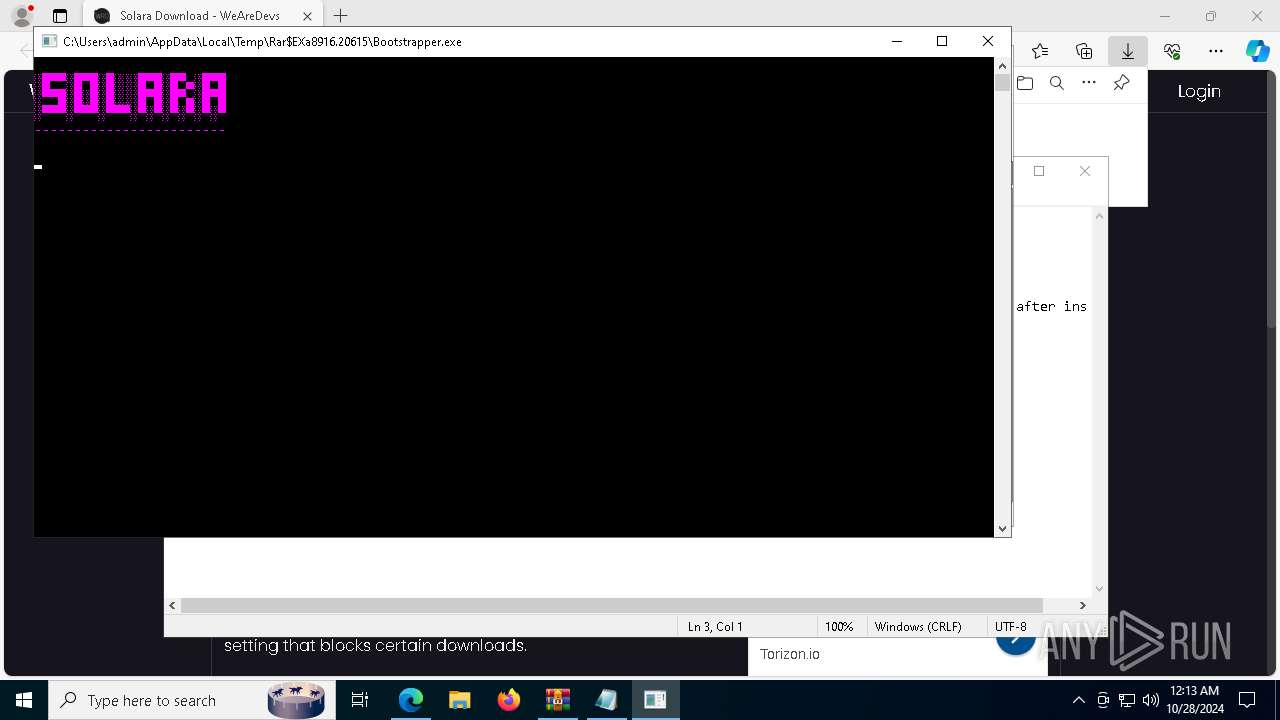
Task: Click 100% zoom level in Notepad status bar
Action: pyautogui.click(x=839, y=626)
